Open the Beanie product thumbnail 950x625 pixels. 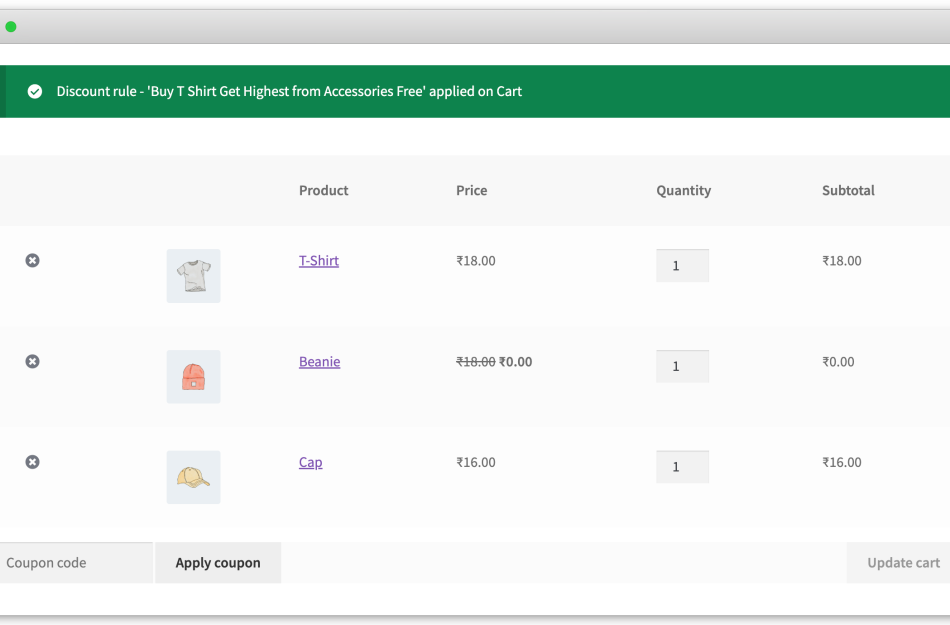tap(193, 377)
